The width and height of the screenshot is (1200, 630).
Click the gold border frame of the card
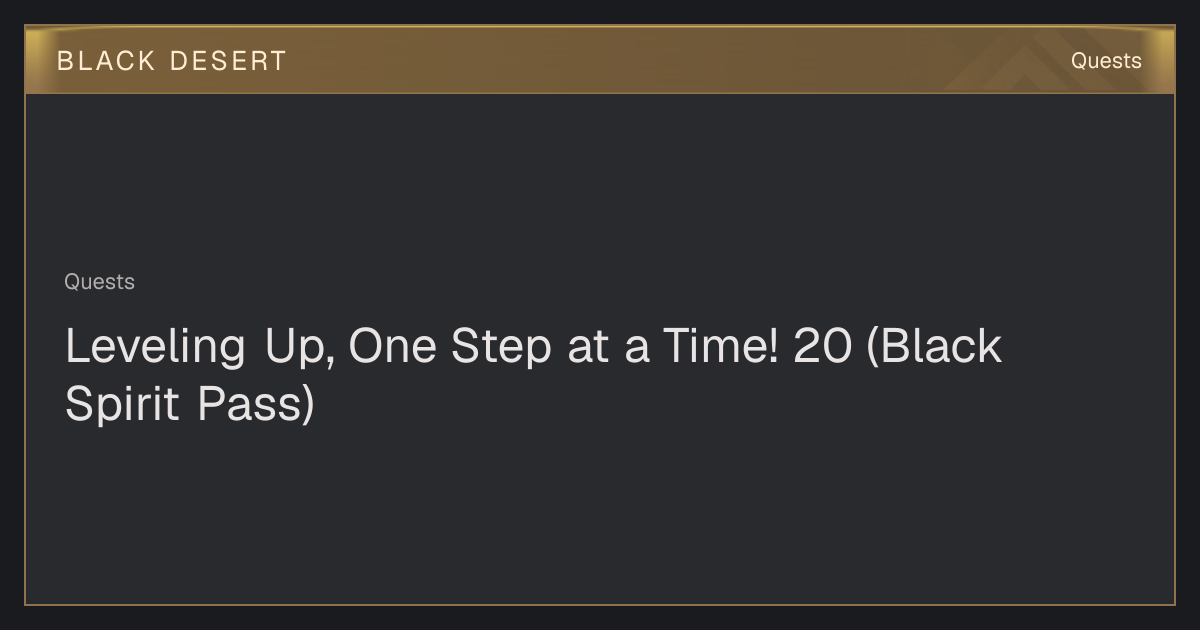coord(600,604)
